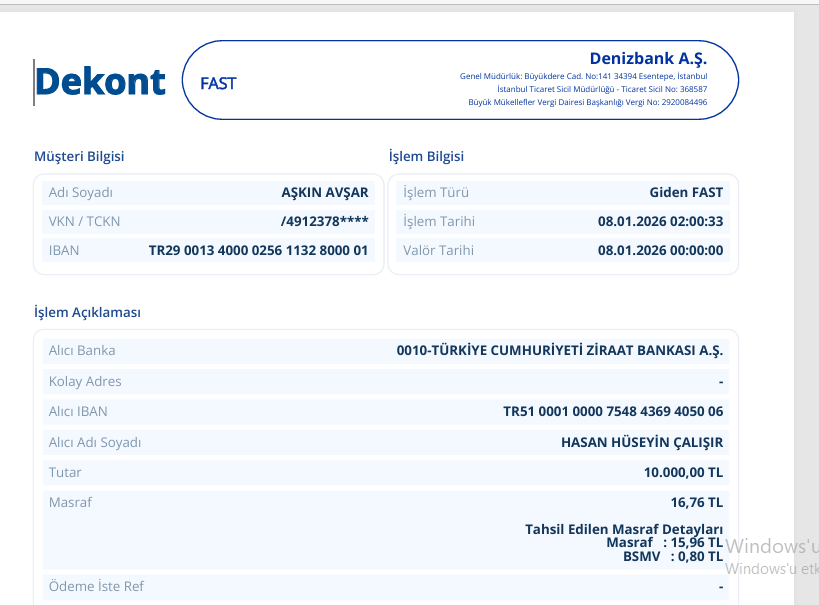Select the date 08.01.2026 02:00:33
The height and width of the screenshot is (605, 819).
click(661, 222)
